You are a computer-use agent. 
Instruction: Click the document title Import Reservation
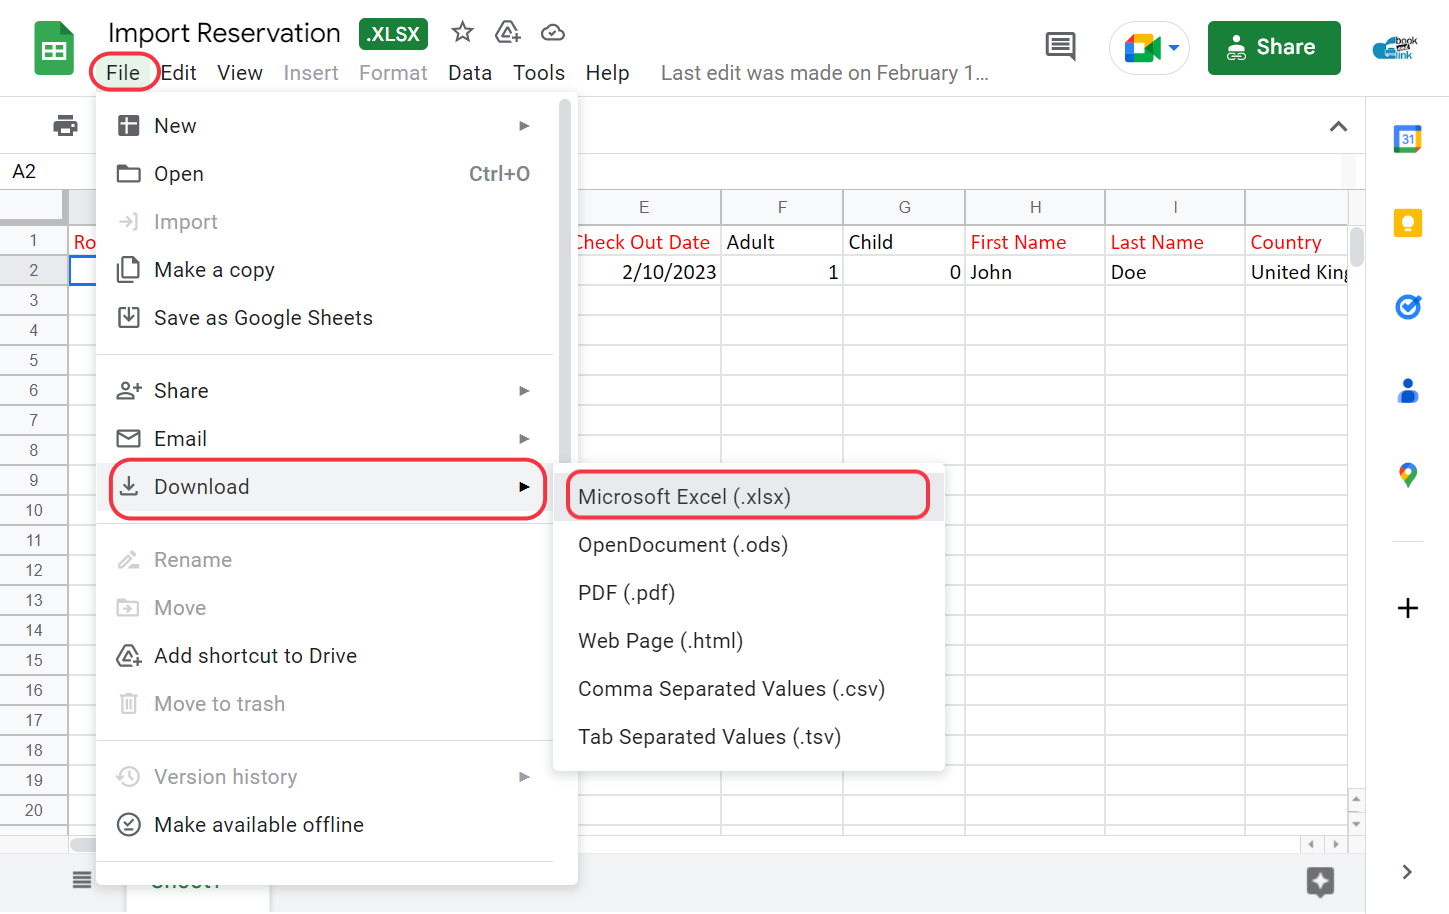coord(224,33)
